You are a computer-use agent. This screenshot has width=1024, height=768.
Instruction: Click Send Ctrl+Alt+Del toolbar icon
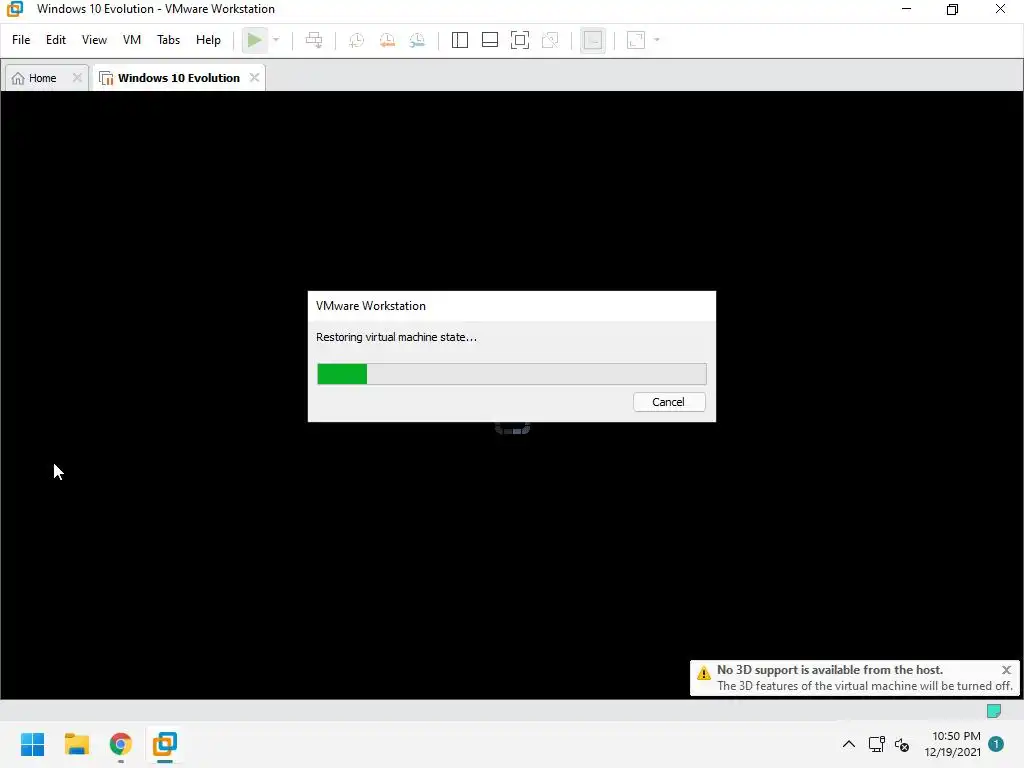314,40
